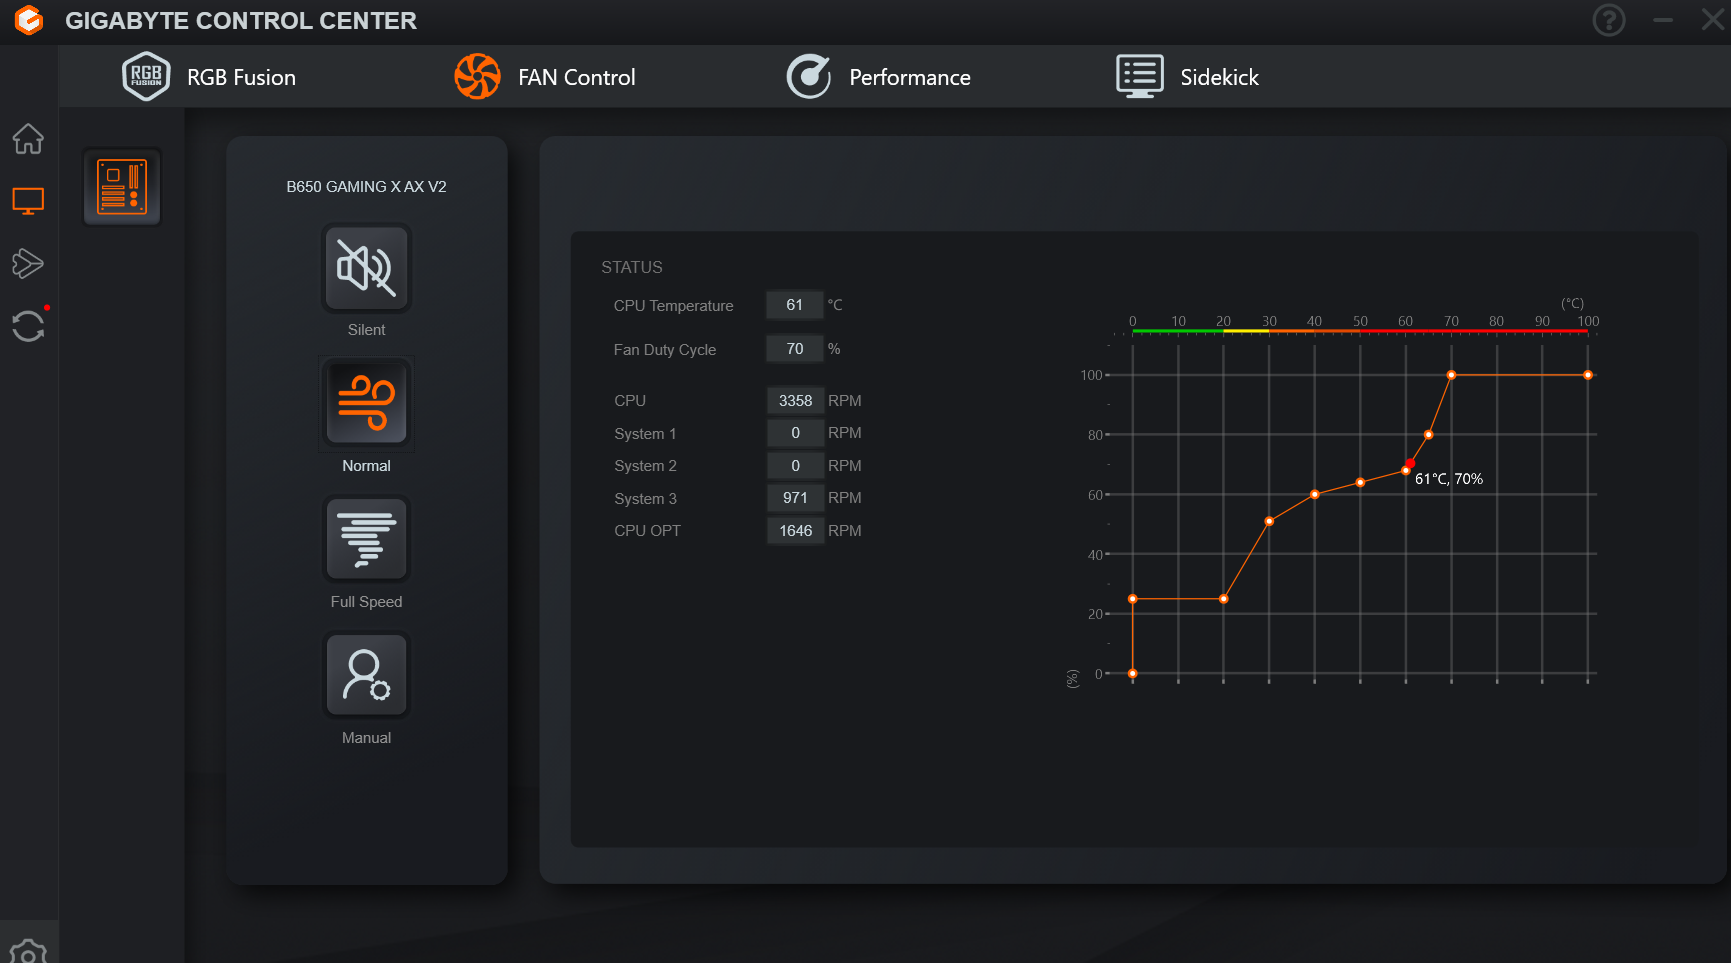Click the curve point at 30°C 50%
Viewport: 1731px width, 963px height.
[1269, 521]
